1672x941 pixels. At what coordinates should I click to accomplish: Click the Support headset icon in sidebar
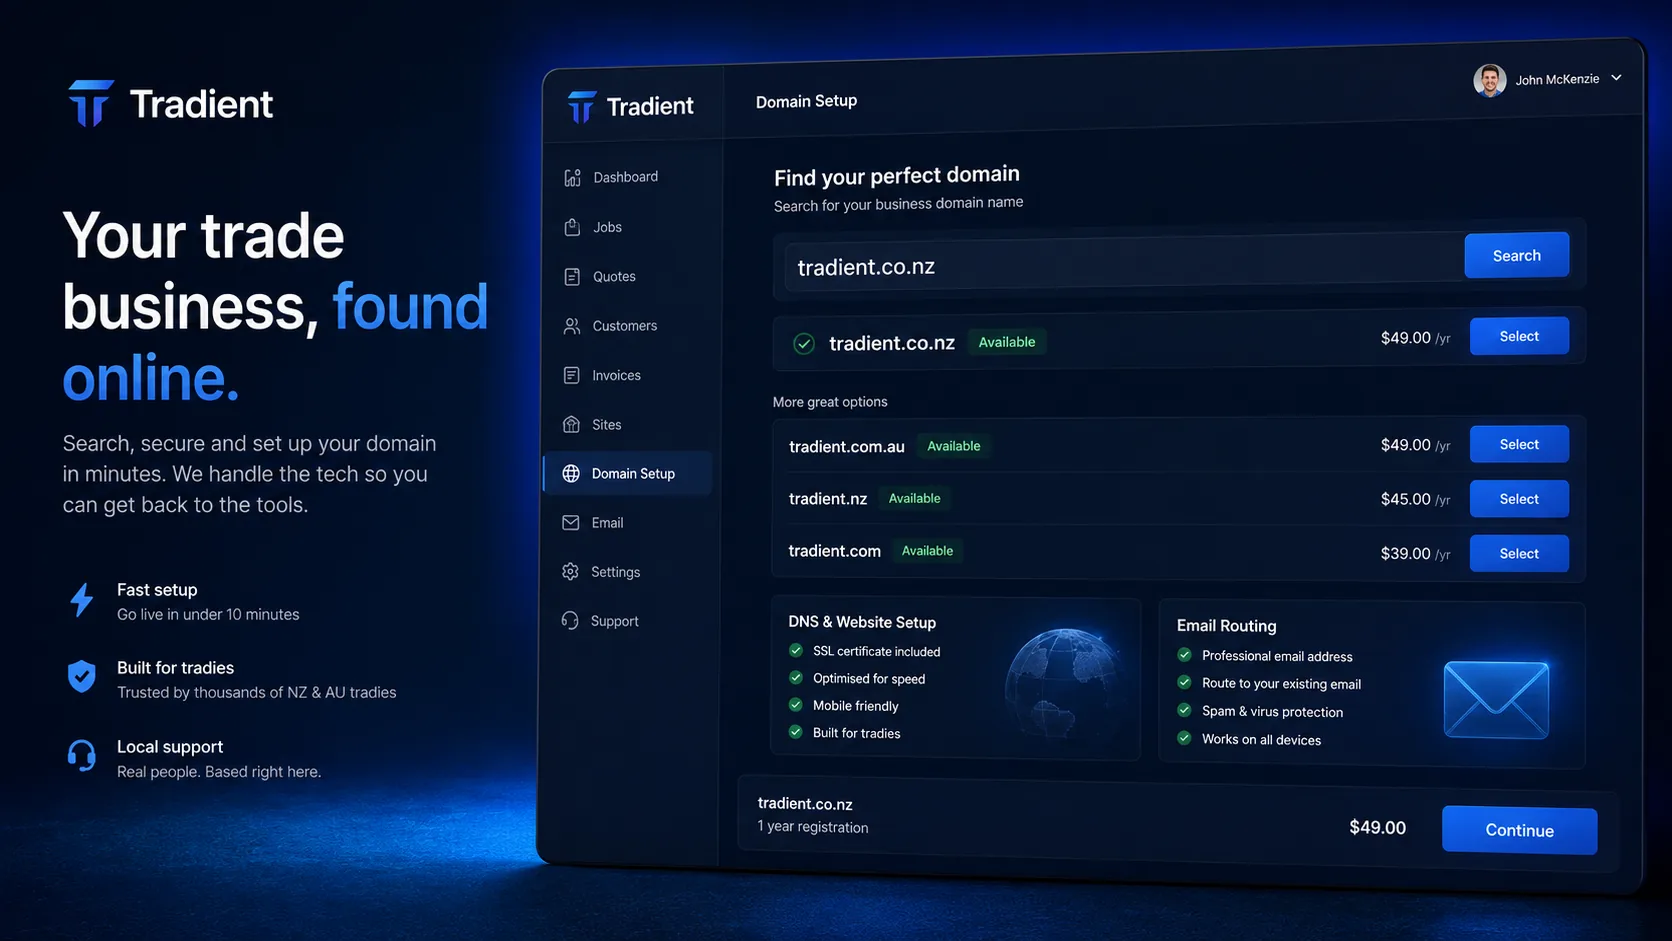(570, 620)
